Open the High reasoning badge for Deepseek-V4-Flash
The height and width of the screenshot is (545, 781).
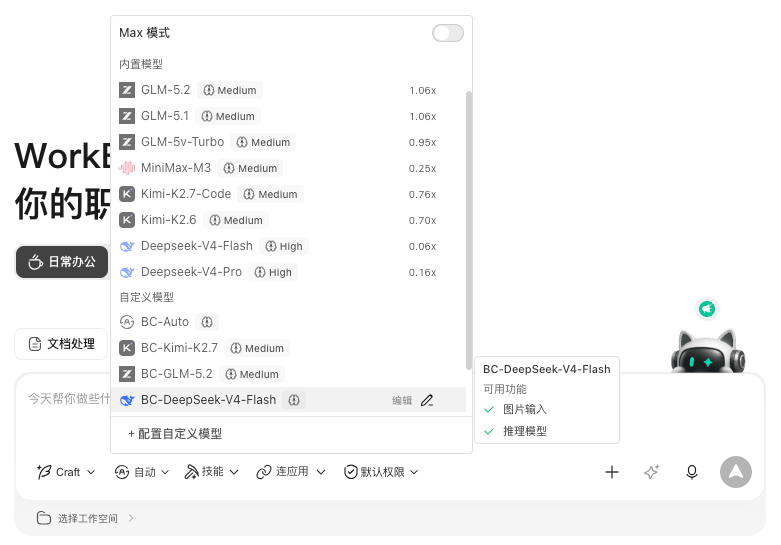[x=284, y=246]
